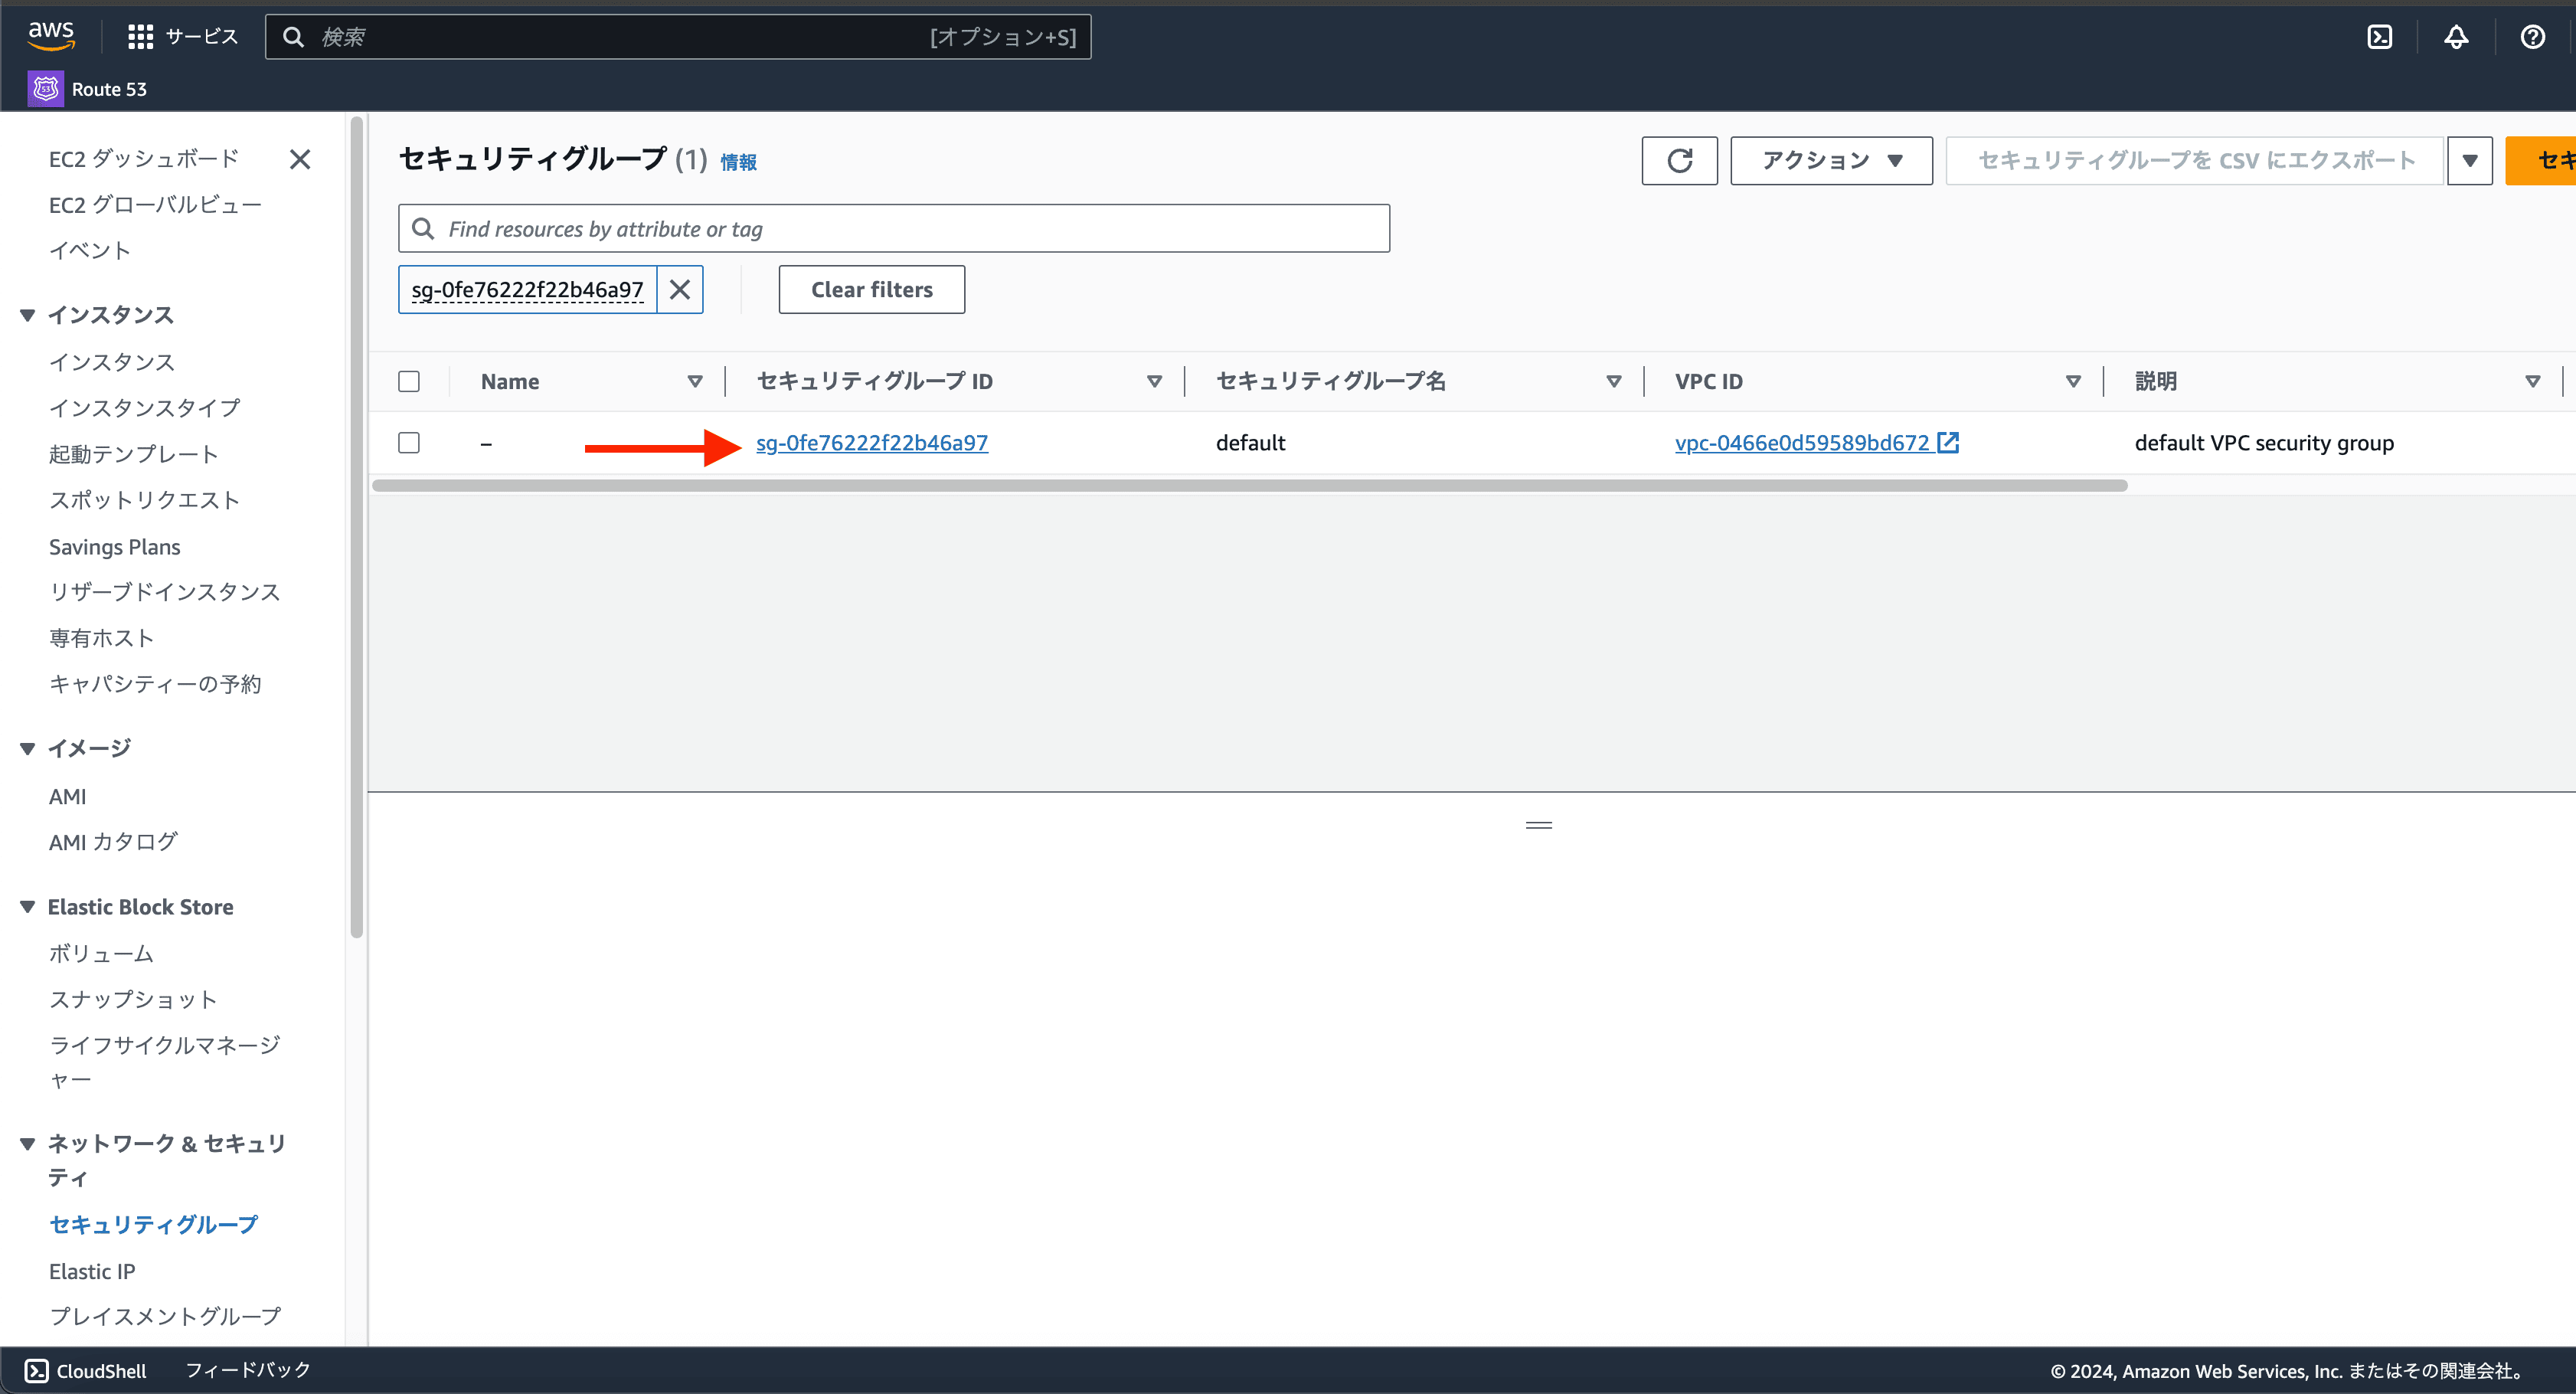
Task: Open CloudShell in the footer bar
Action: [x=86, y=1370]
